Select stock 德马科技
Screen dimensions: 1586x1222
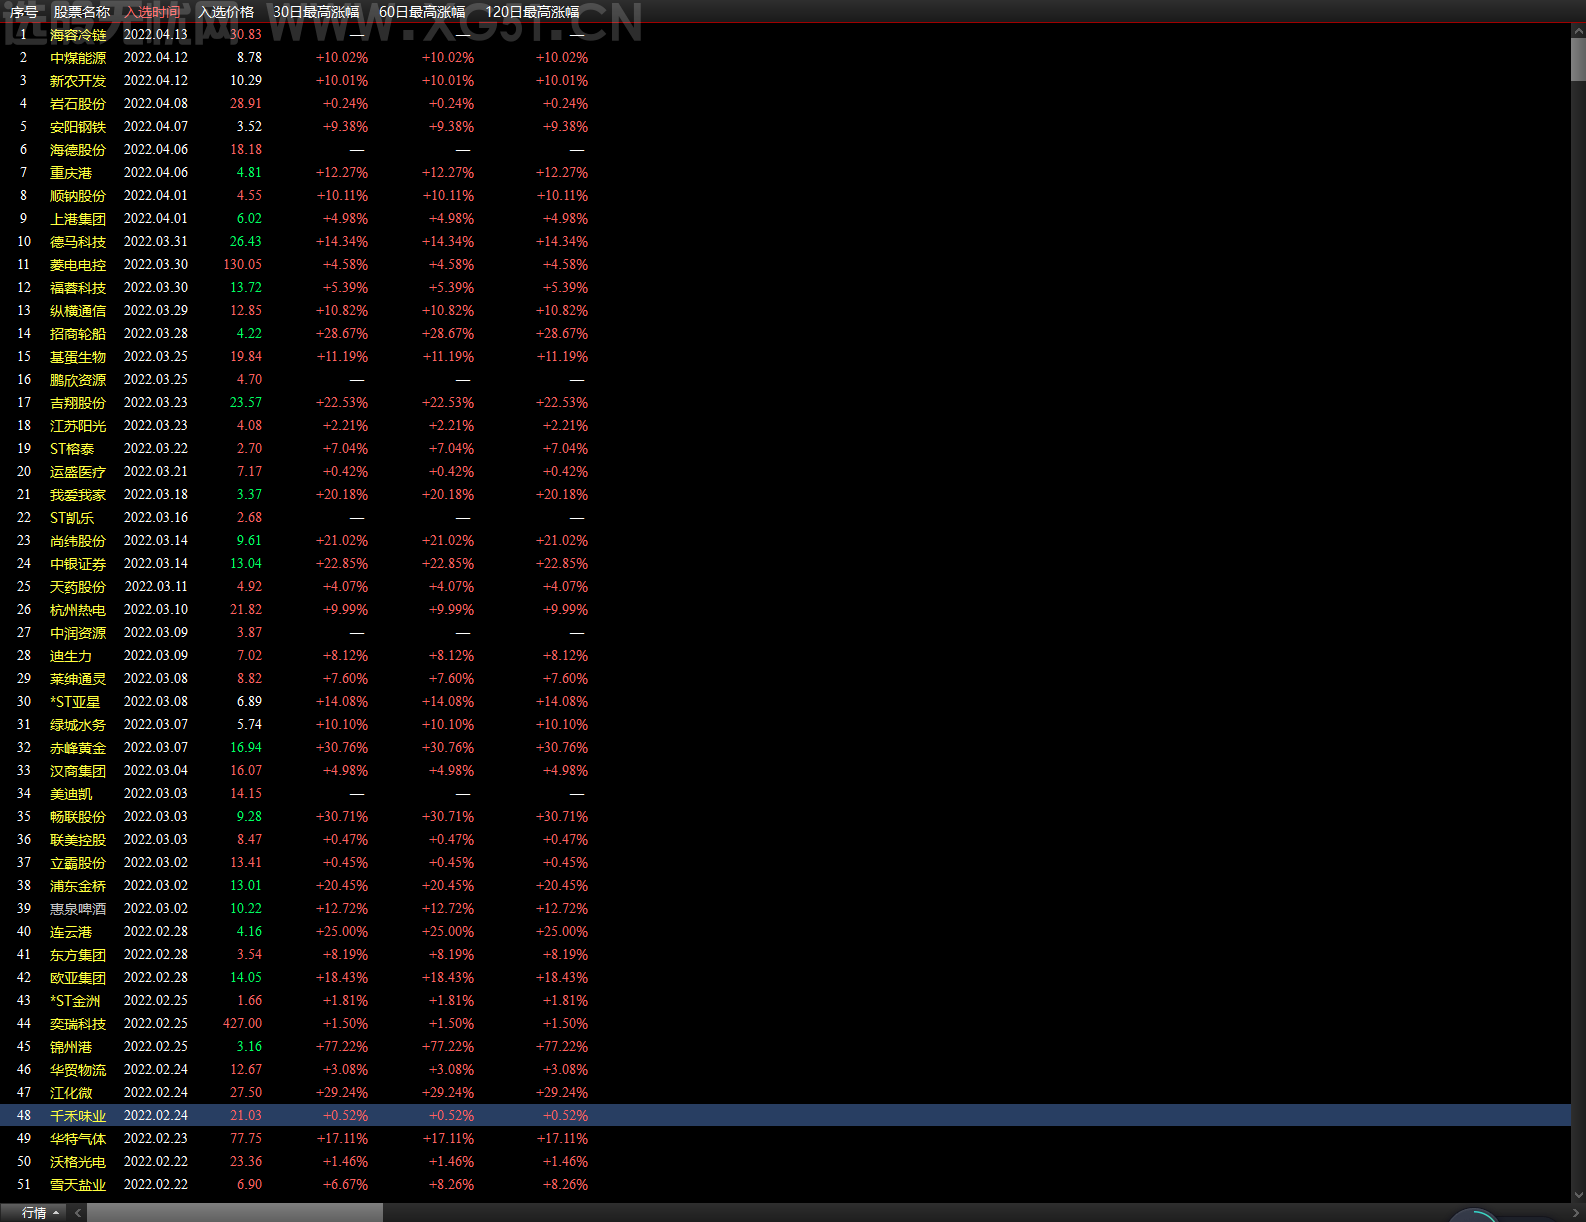coord(78,242)
